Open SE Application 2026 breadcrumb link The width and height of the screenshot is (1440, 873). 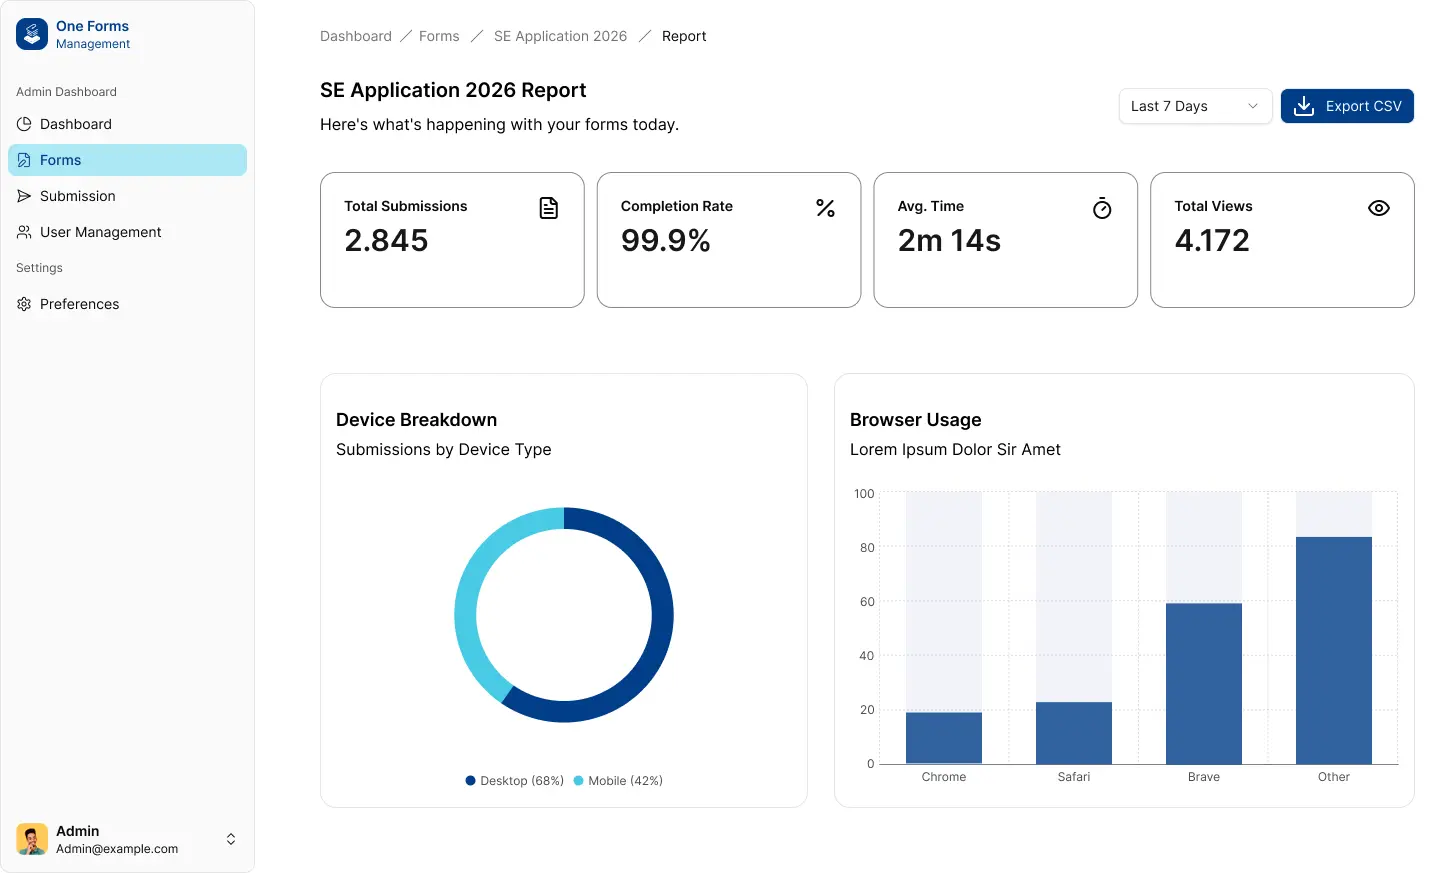[x=560, y=36]
